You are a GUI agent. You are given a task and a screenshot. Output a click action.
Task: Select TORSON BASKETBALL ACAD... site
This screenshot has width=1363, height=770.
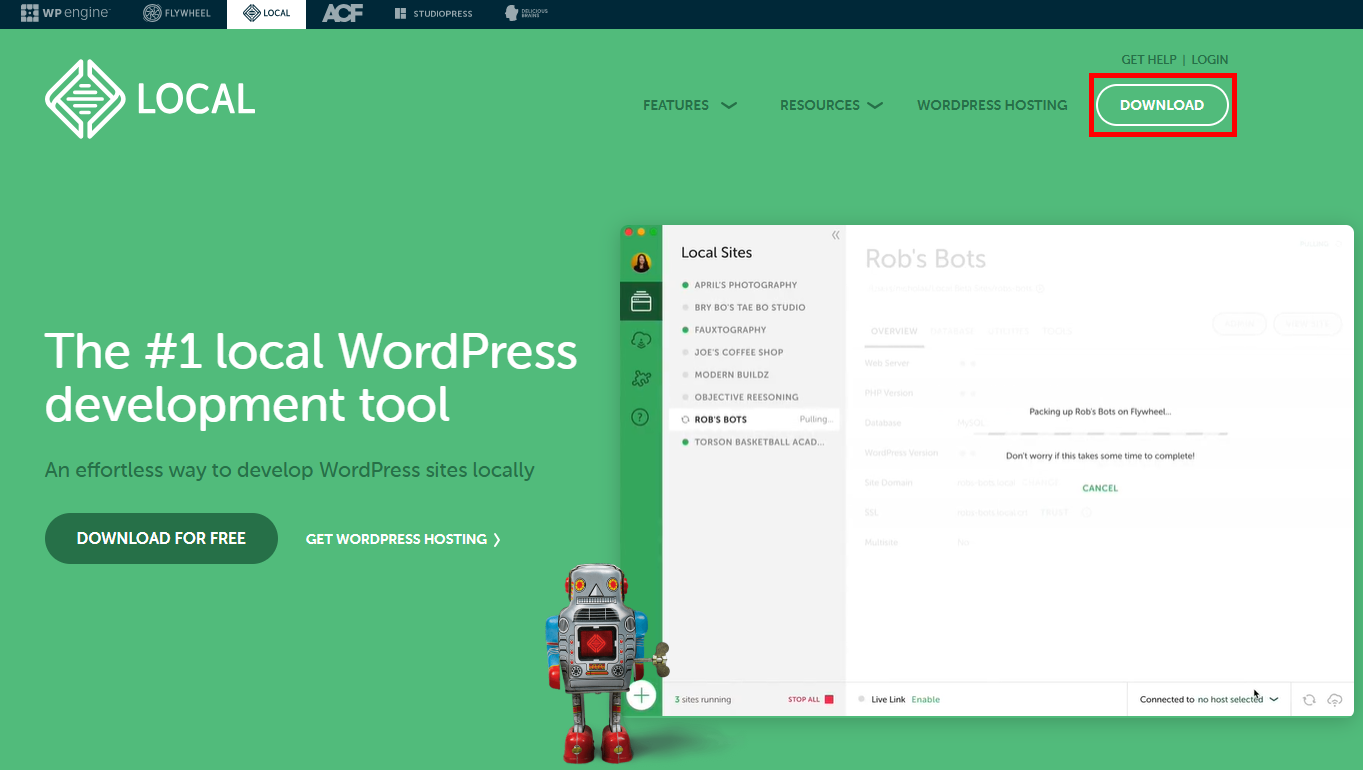click(x=754, y=442)
